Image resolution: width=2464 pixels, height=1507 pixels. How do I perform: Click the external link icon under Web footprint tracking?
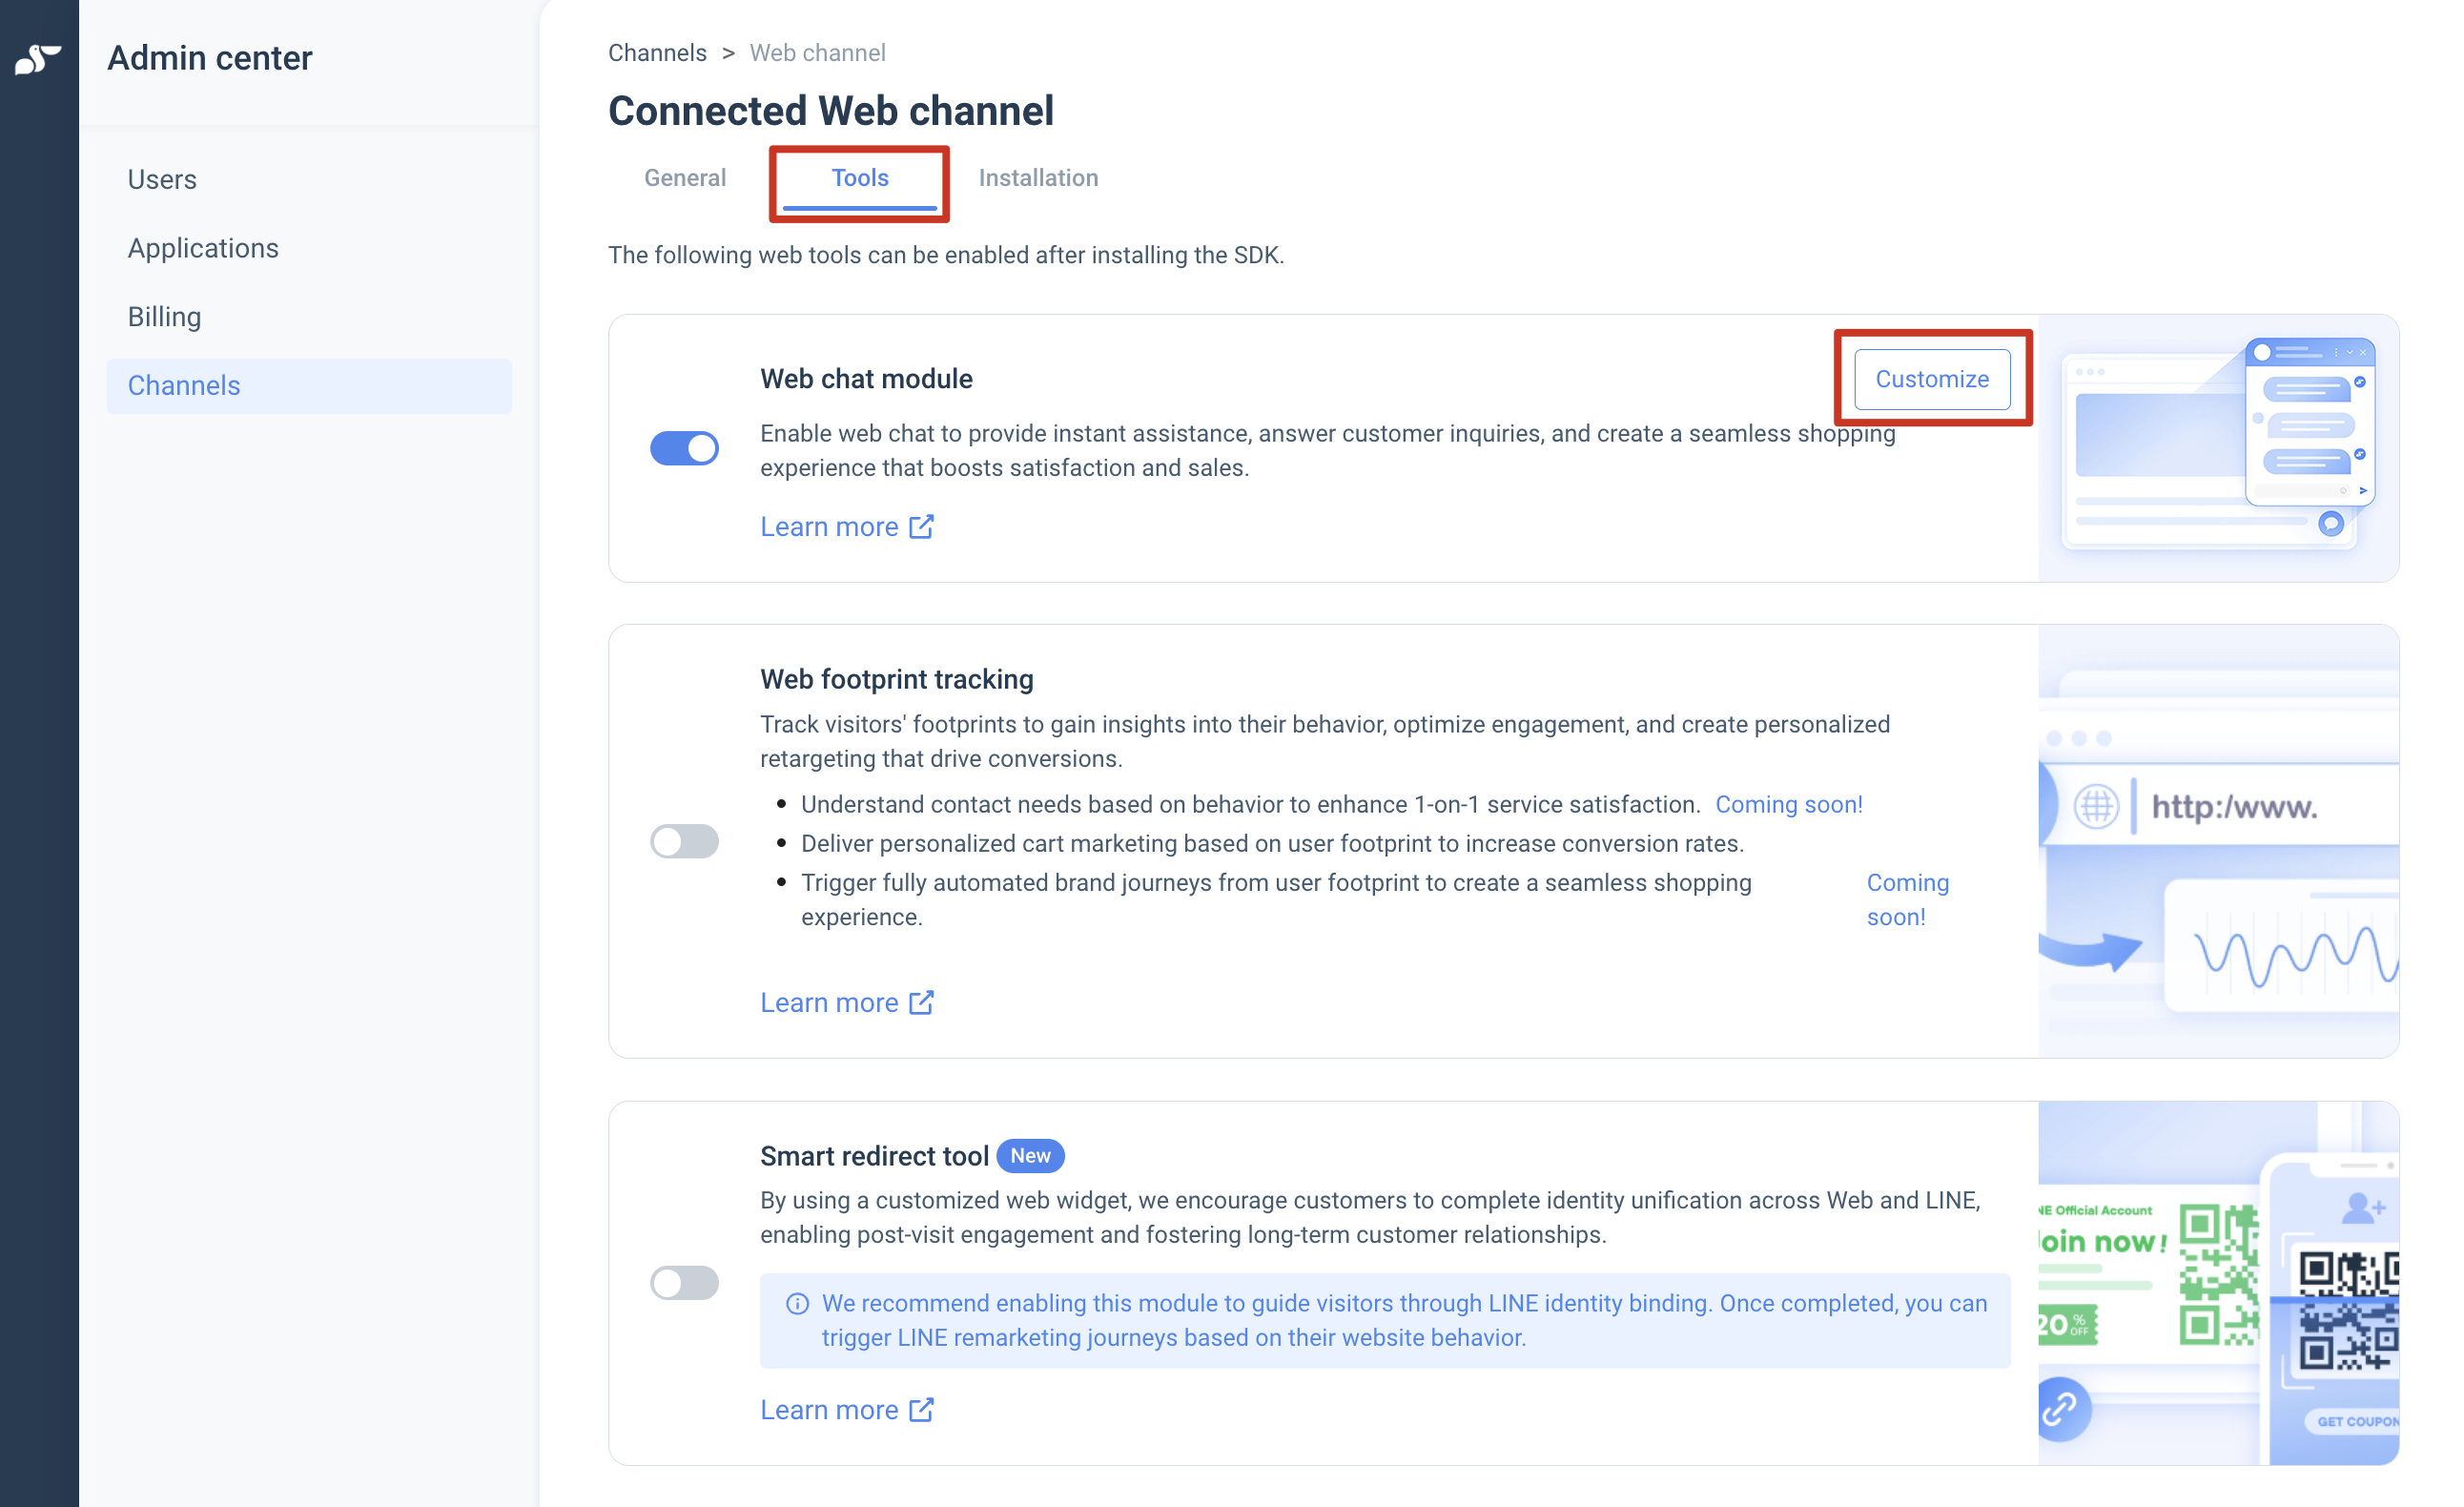[921, 1003]
